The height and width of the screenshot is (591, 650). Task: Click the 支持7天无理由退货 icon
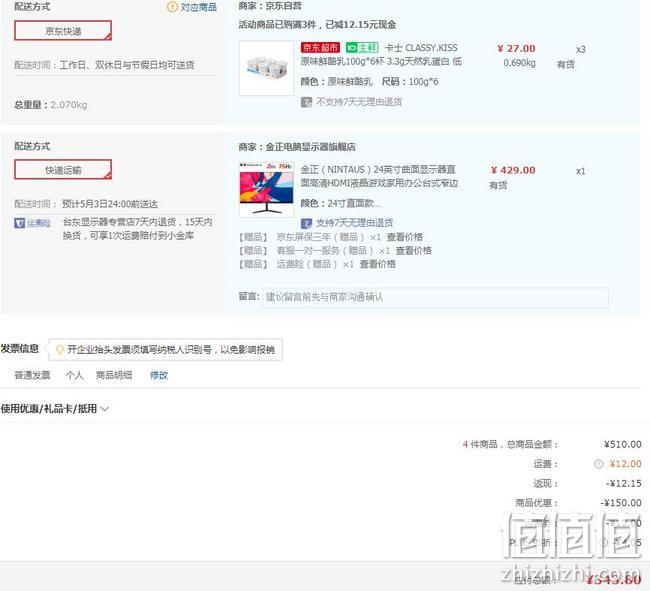pos(306,223)
